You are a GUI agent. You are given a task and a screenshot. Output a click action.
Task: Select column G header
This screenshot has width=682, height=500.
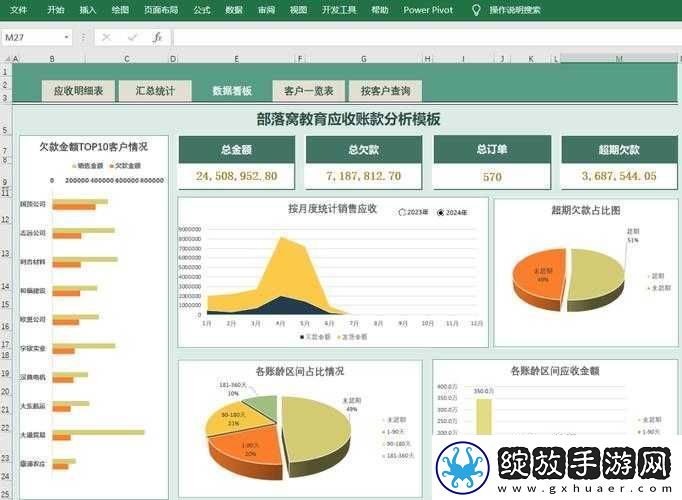click(364, 59)
